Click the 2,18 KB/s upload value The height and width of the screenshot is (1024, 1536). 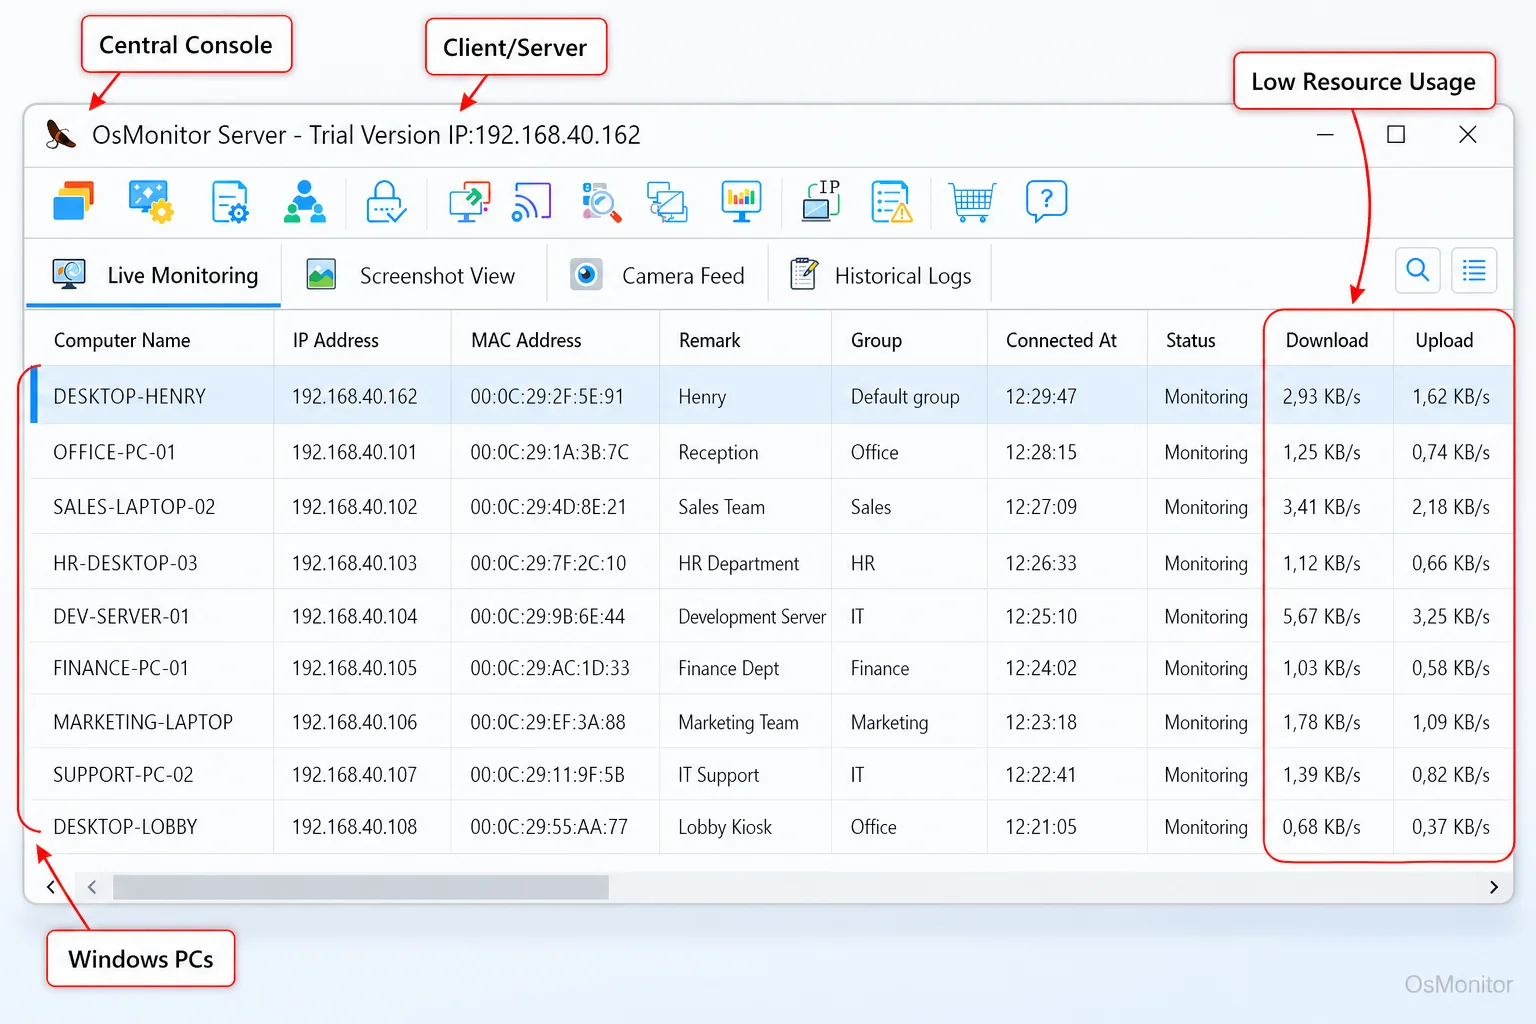[1451, 507]
